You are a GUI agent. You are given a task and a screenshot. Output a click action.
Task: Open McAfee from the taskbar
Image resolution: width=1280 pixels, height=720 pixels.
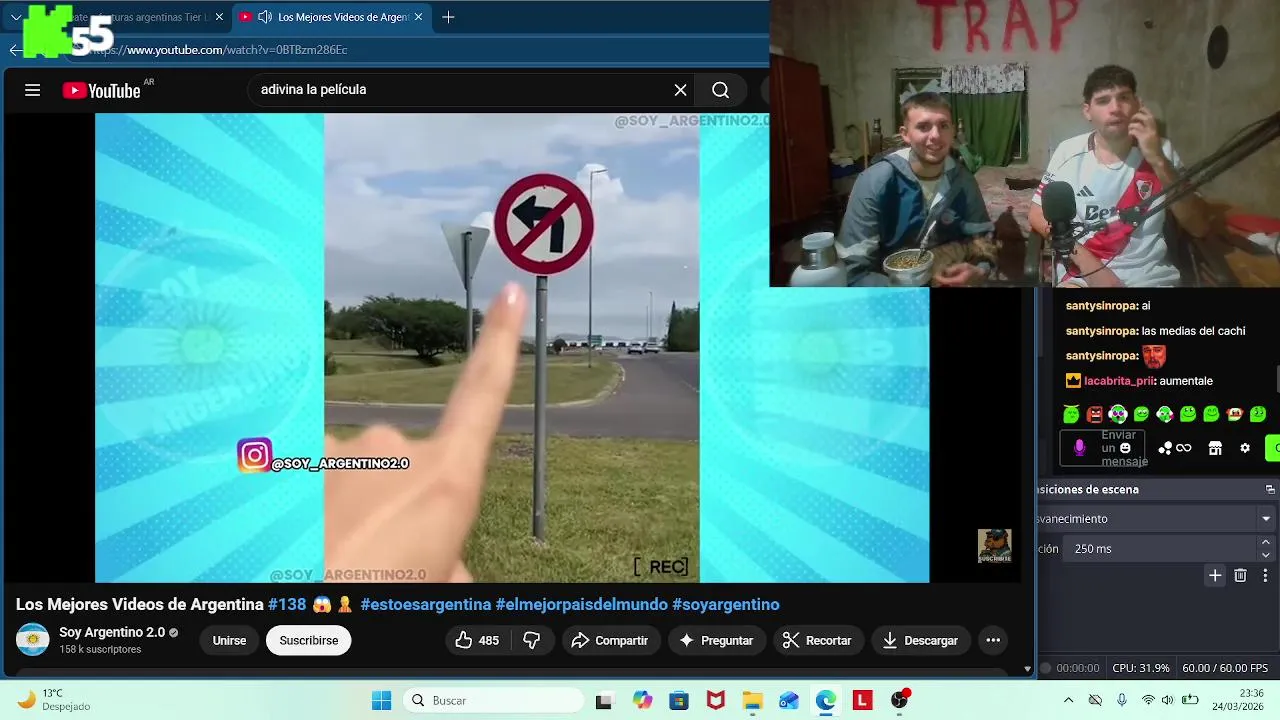716,700
